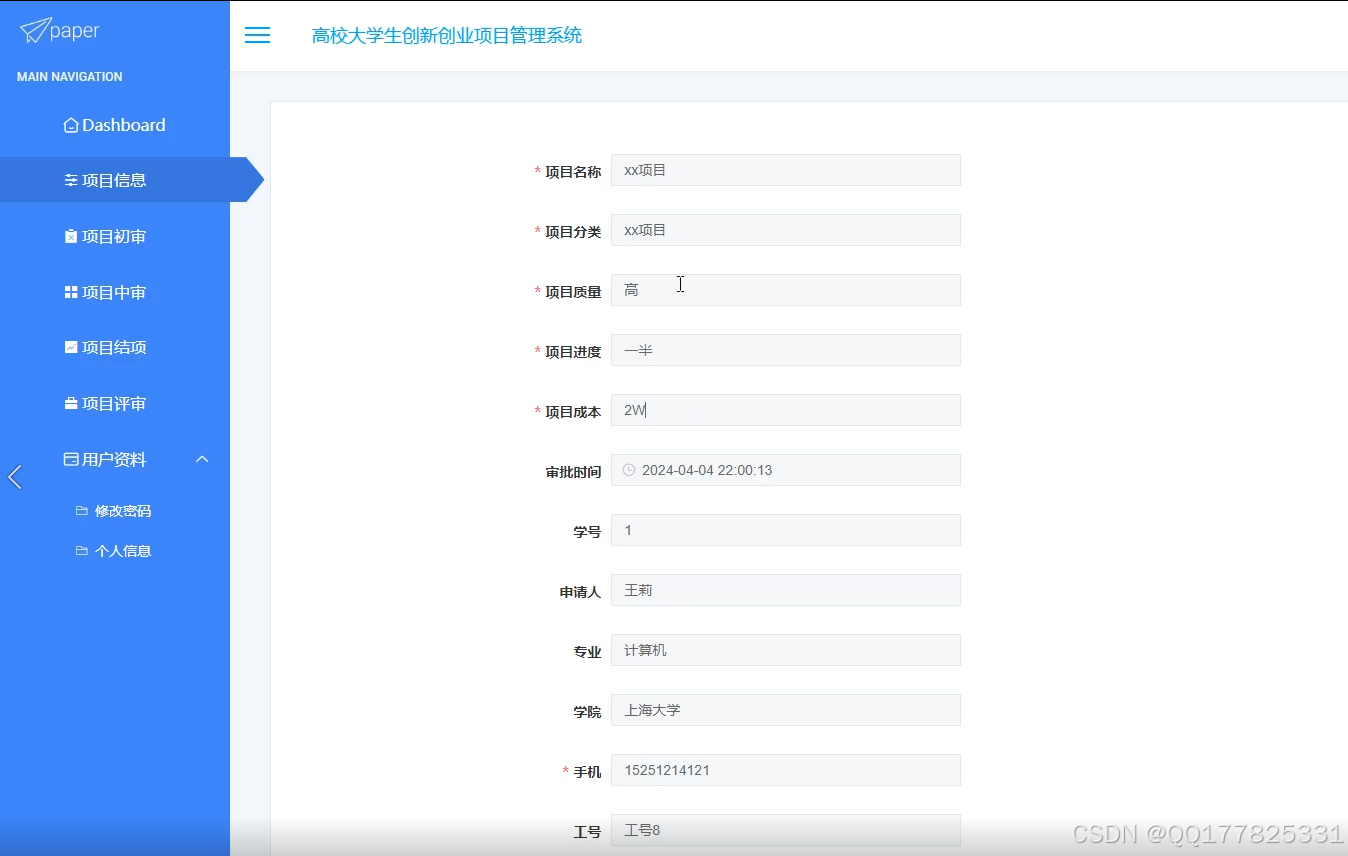
Task: Click the paper plane logo icon
Action: [x=35, y=30]
